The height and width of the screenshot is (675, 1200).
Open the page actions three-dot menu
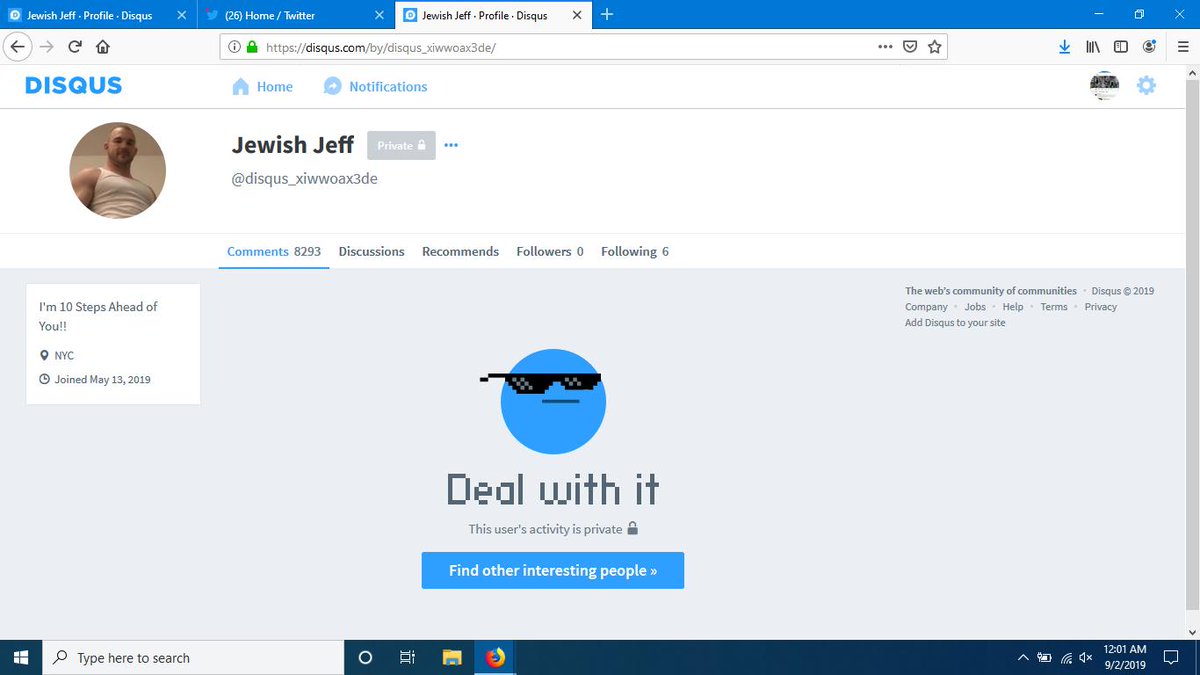pyautogui.click(x=885, y=46)
